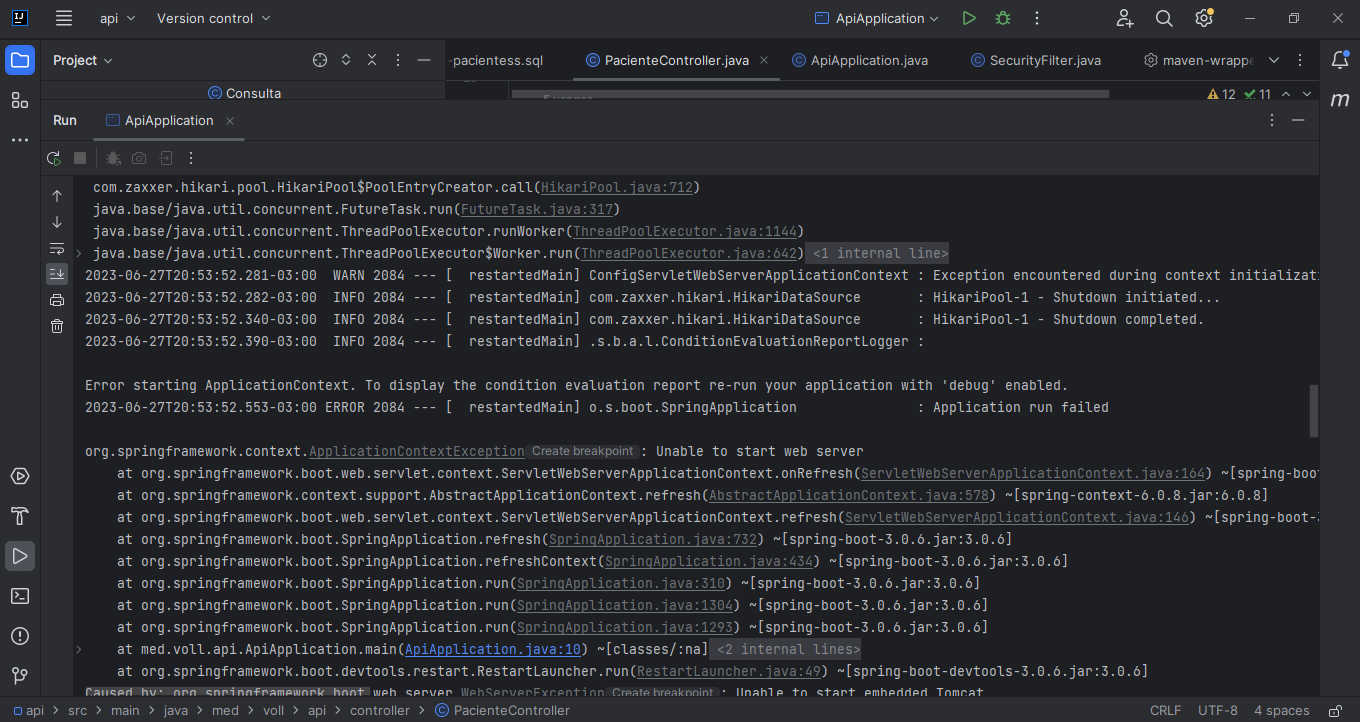This screenshot has height=722, width=1360.
Task: Show hidden editor tabs dropdown
Action: 1273,60
